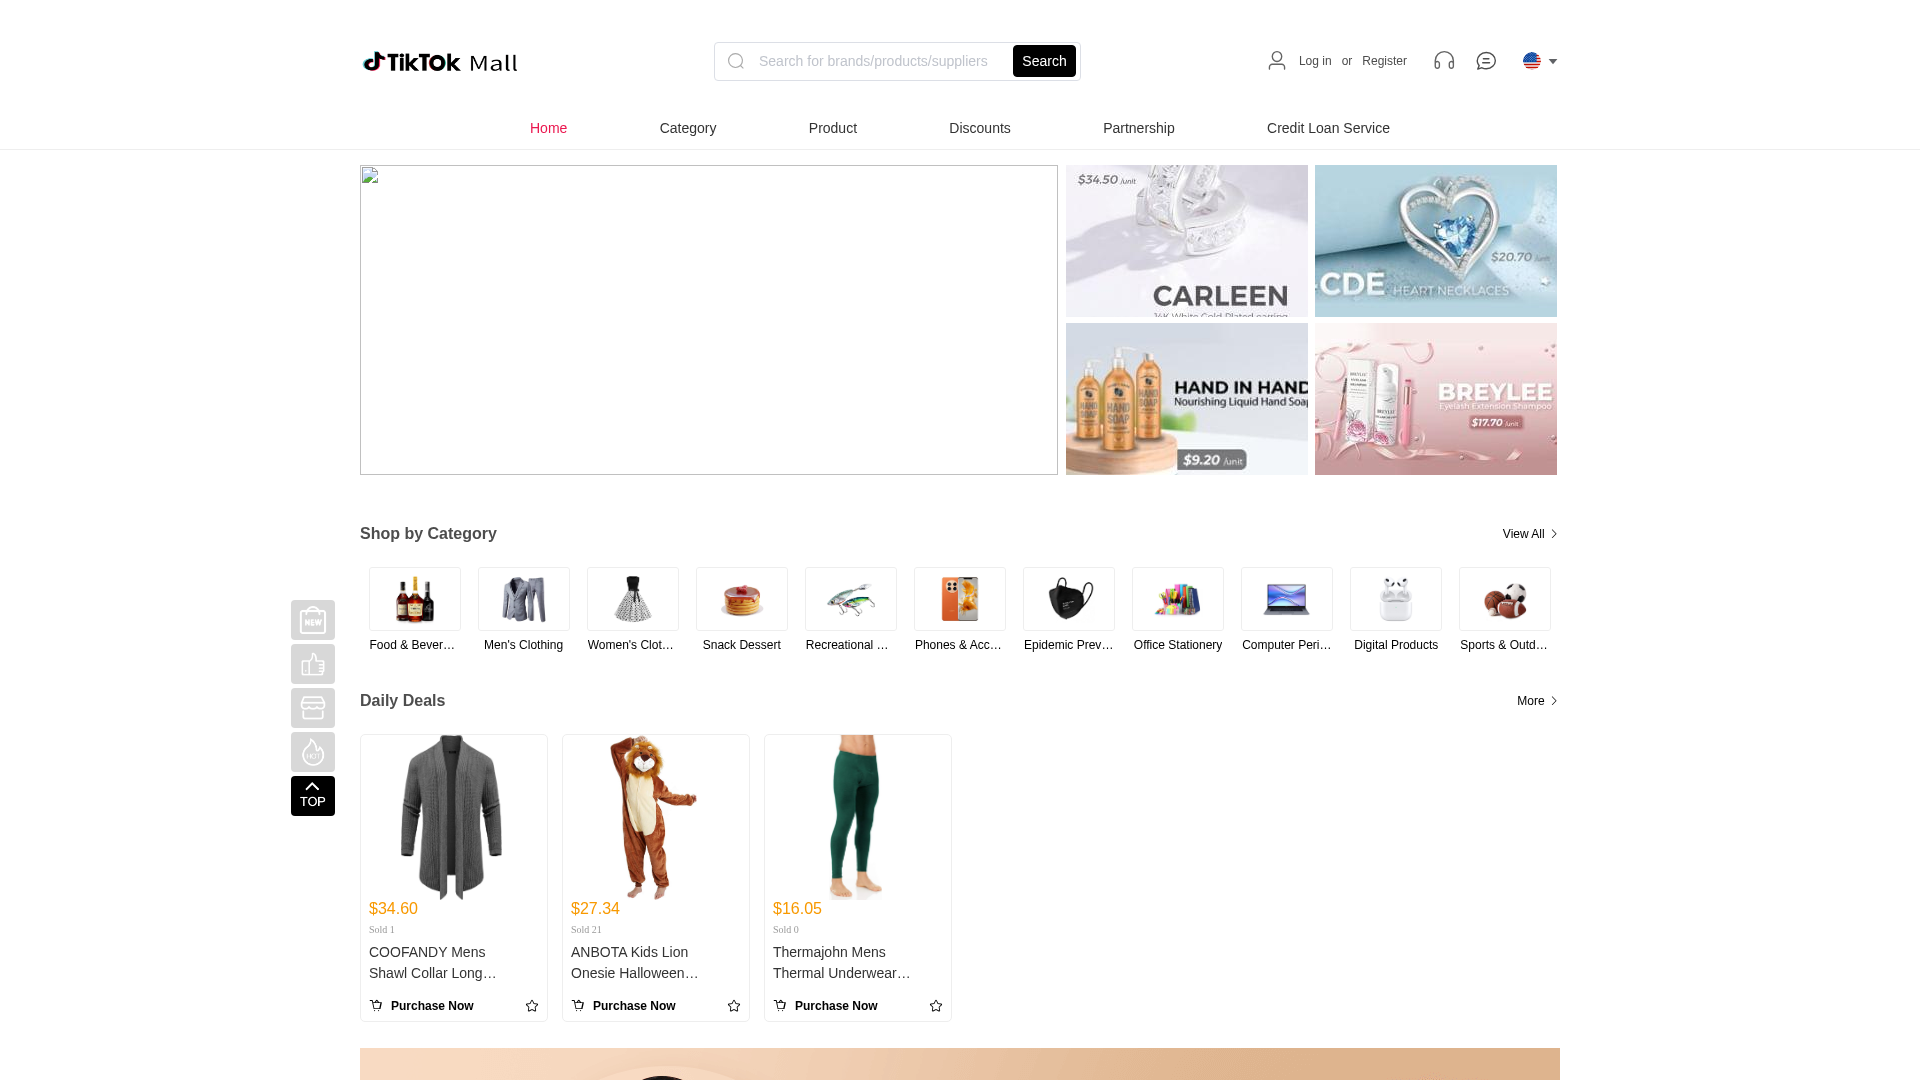
Task: Select the Women's Clothing category icon
Action: pos(633,599)
